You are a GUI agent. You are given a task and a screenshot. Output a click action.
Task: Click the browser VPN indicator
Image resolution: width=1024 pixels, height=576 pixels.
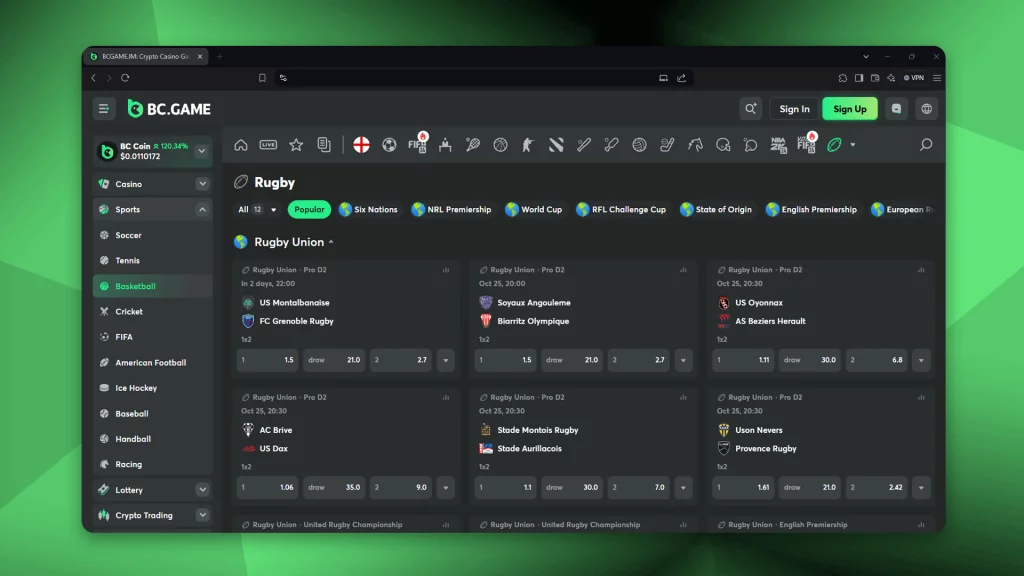tap(914, 78)
